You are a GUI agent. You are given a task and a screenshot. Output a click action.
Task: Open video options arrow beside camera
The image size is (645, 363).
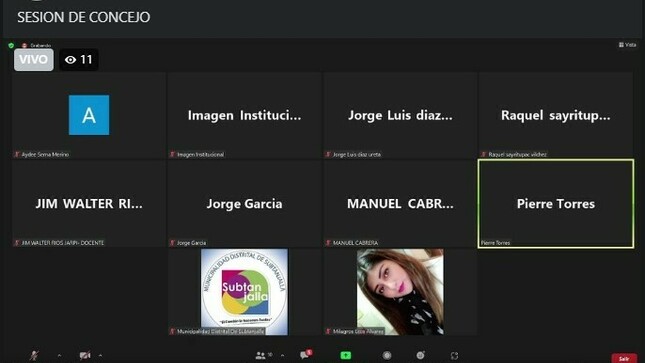(100, 355)
